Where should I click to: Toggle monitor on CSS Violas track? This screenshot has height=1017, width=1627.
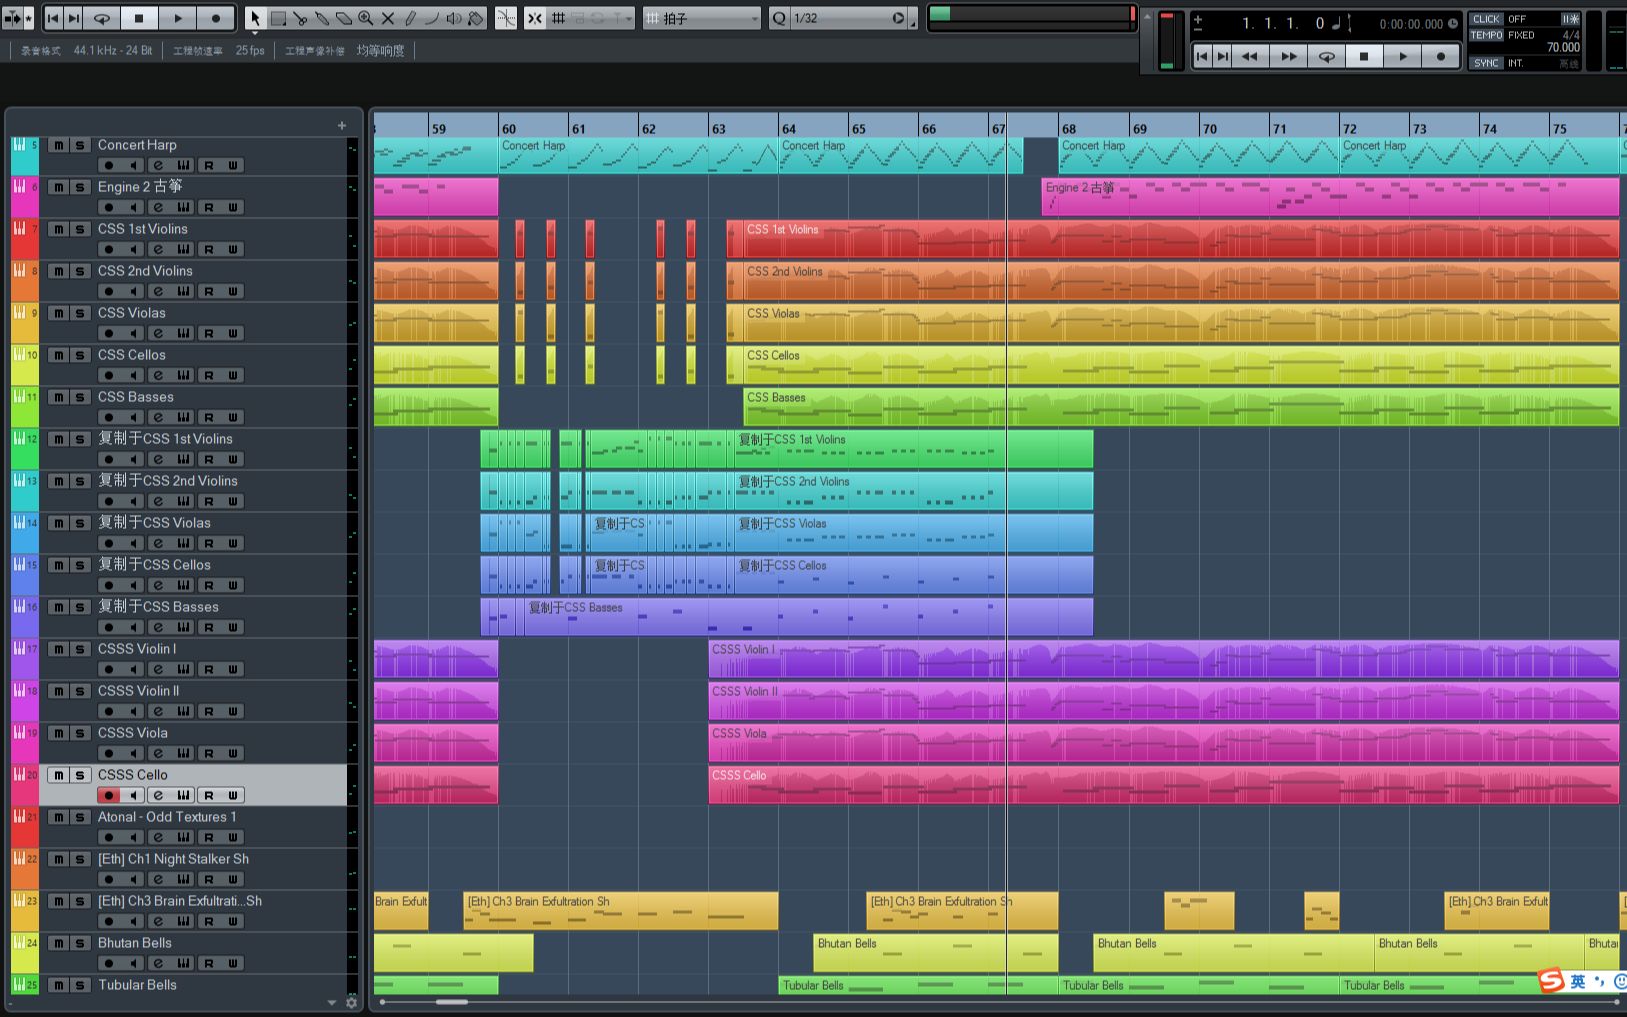(x=133, y=333)
